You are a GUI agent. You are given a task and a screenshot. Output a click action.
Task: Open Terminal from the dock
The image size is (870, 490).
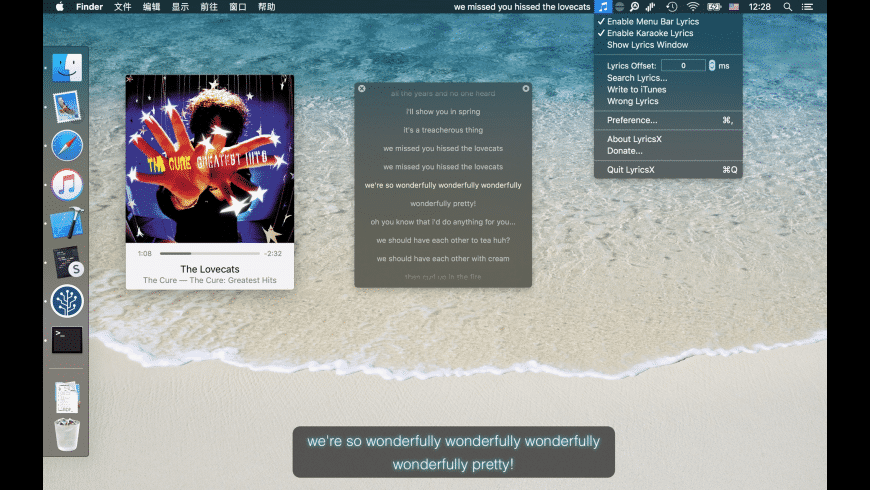click(x=67, y=340)
